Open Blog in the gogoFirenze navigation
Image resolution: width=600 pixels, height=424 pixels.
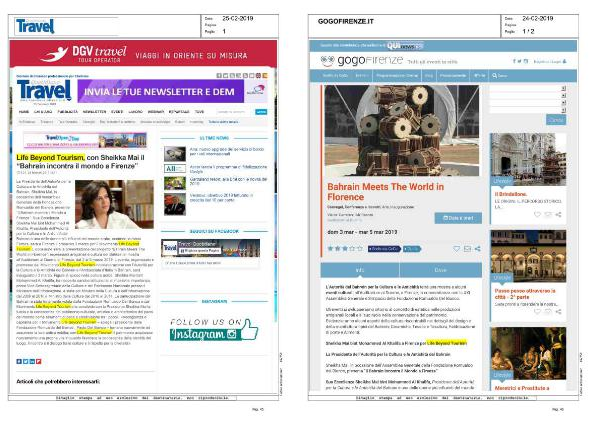coord(429,76)
